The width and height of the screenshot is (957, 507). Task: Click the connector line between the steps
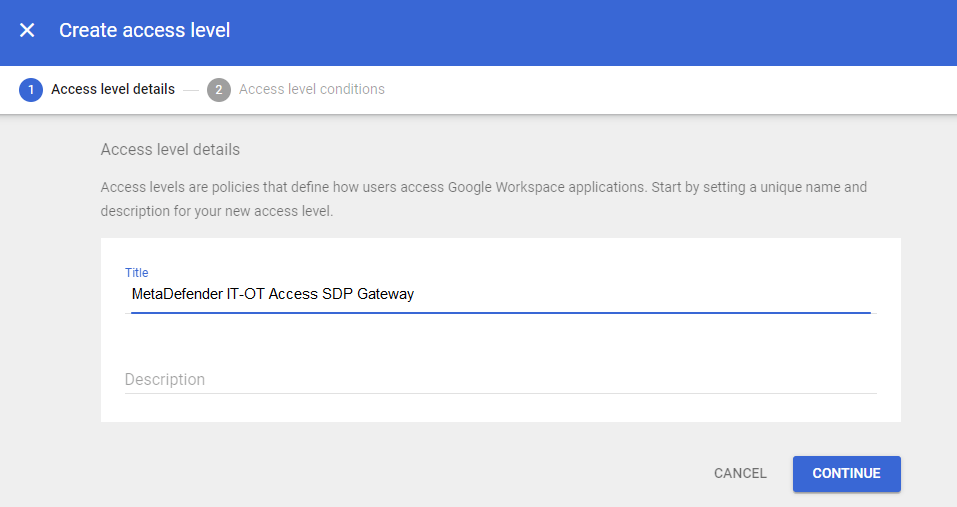tap(191, 90)
